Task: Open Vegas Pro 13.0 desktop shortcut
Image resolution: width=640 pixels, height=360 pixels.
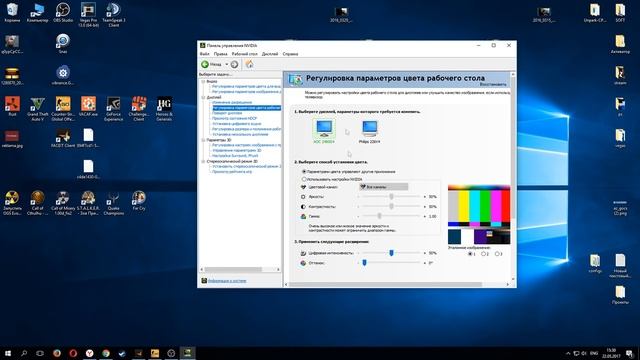Action: (x=88, y=14)
